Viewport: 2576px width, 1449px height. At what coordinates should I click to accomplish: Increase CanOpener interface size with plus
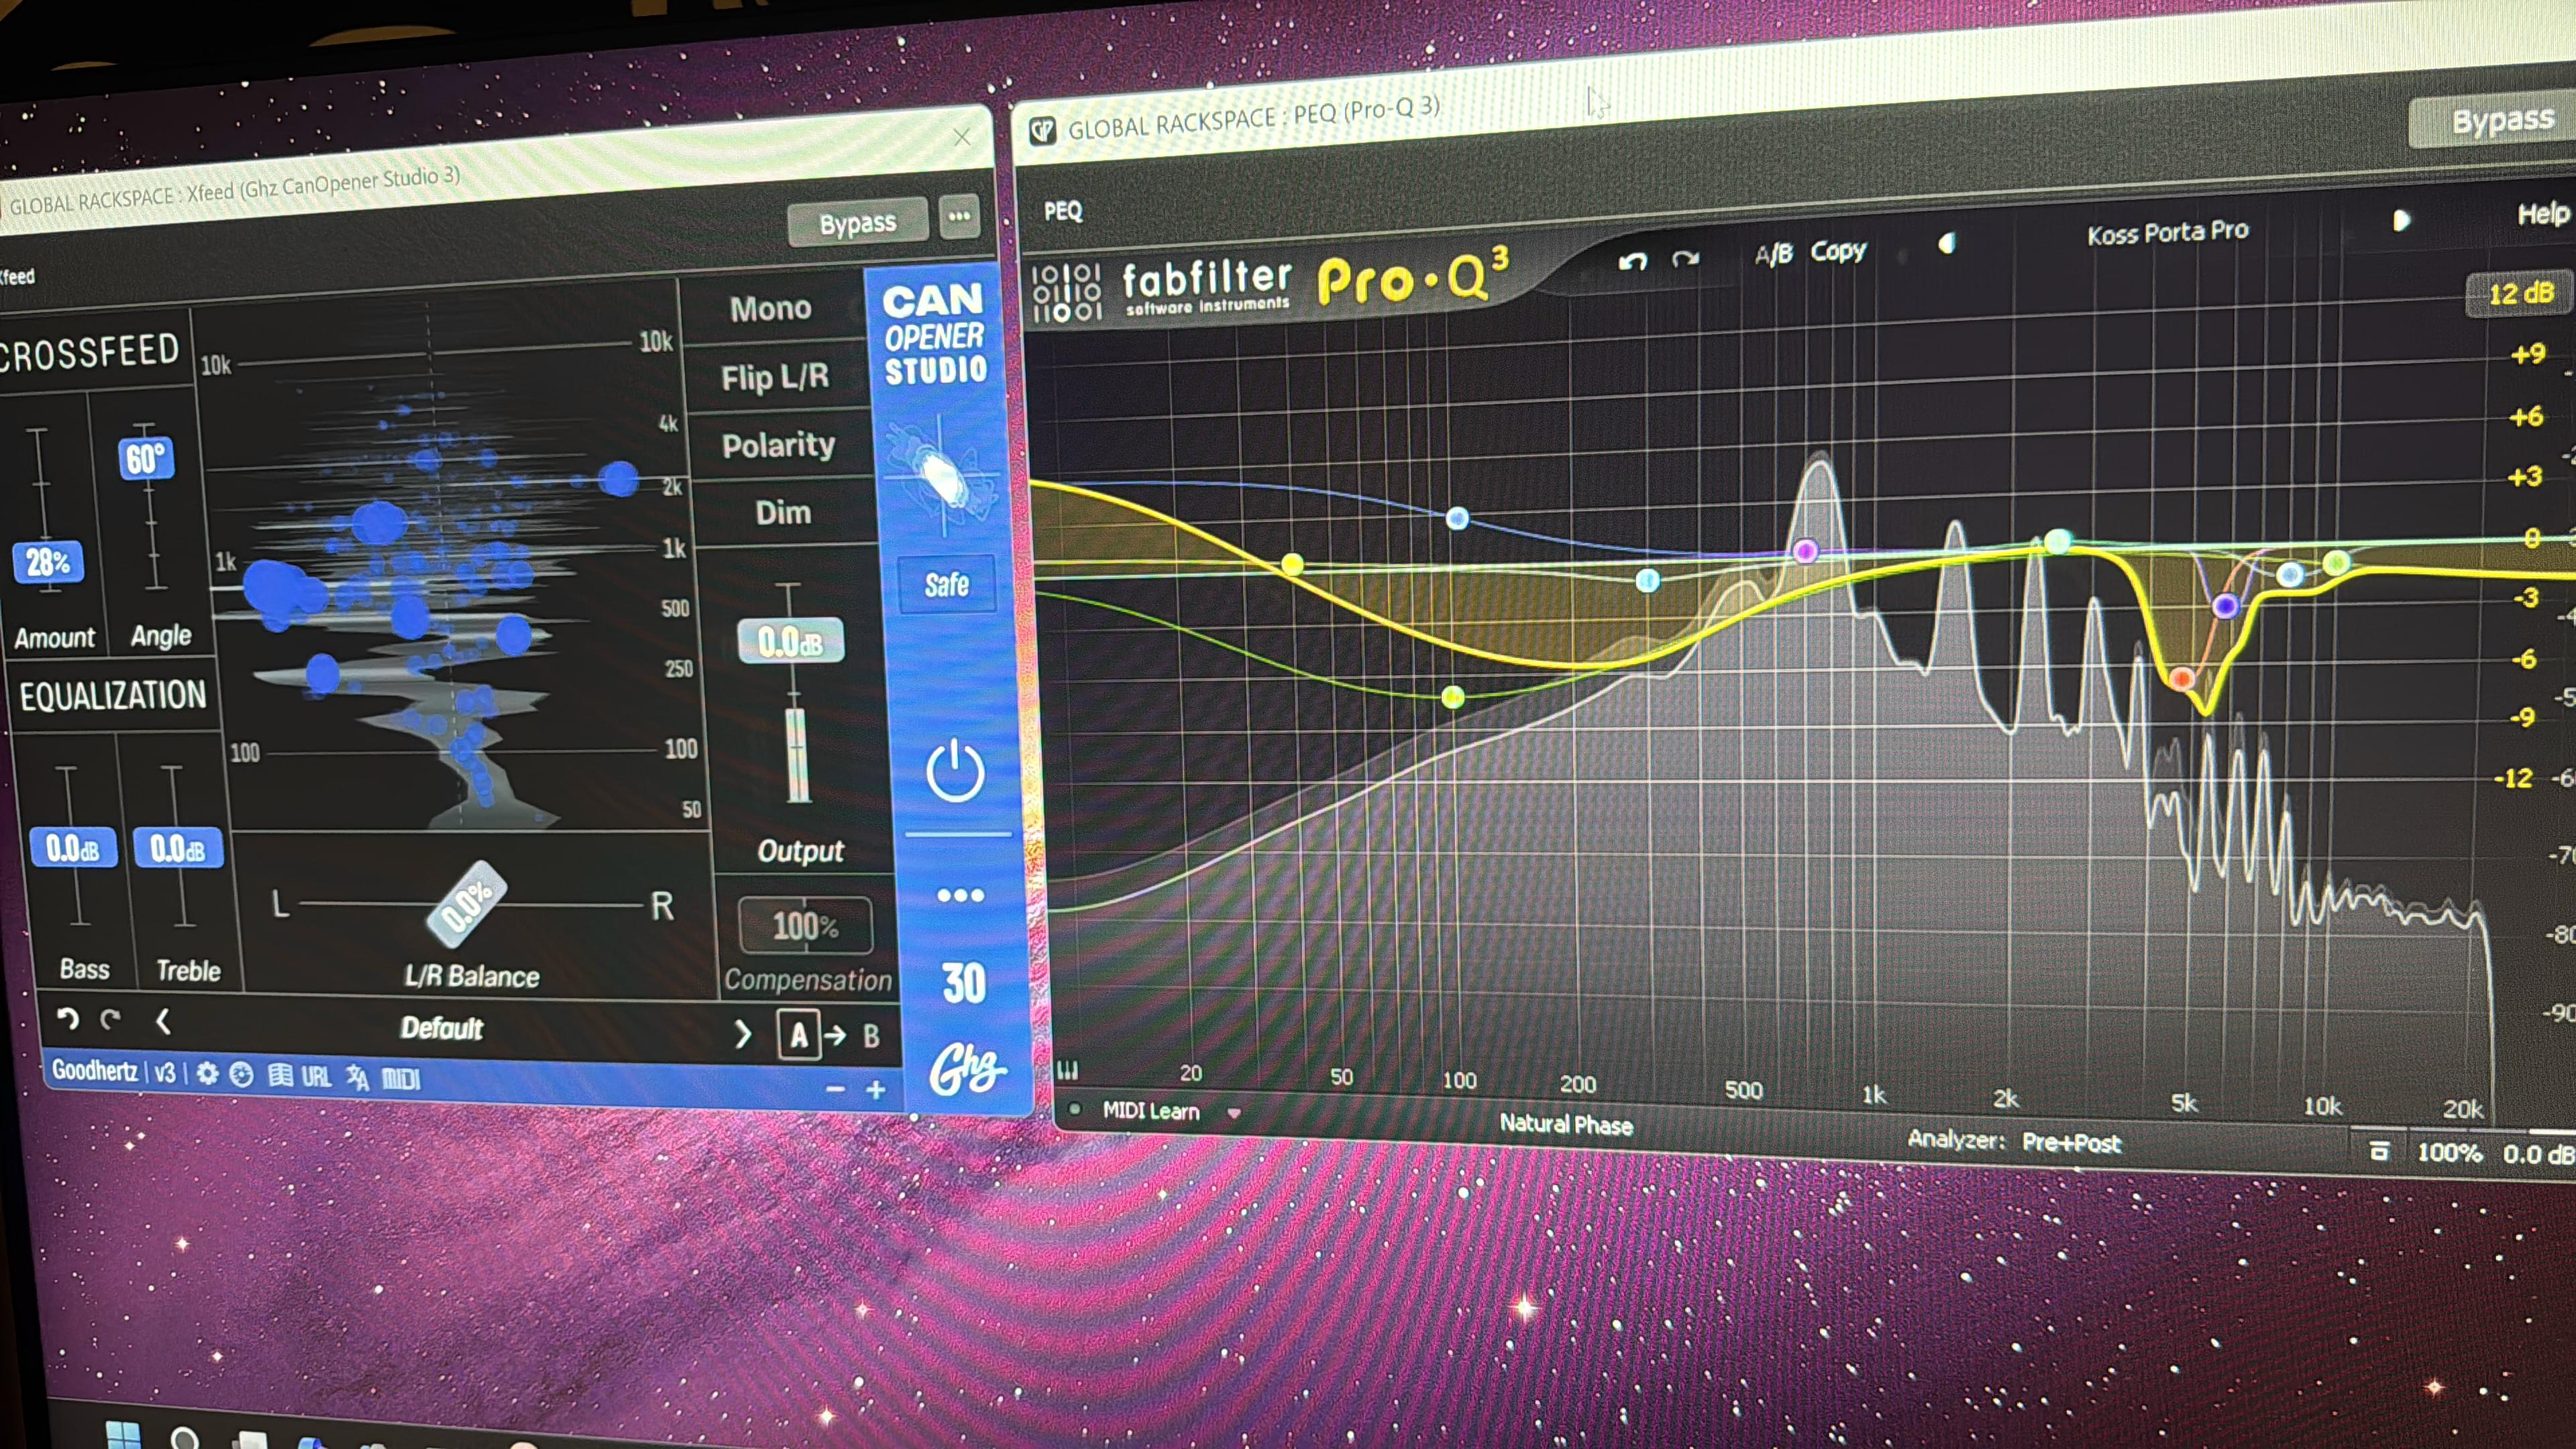tap(876, 1090)
